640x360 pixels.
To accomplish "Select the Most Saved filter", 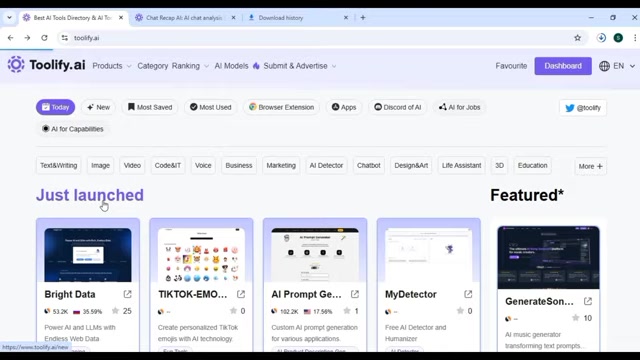I will [x=150, y=107].
